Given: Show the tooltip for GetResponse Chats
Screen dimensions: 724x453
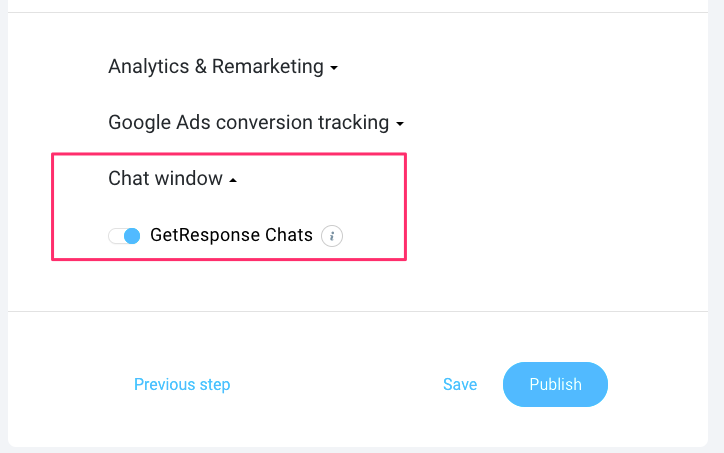Looking at the screenshot, I should click(332, 236).
